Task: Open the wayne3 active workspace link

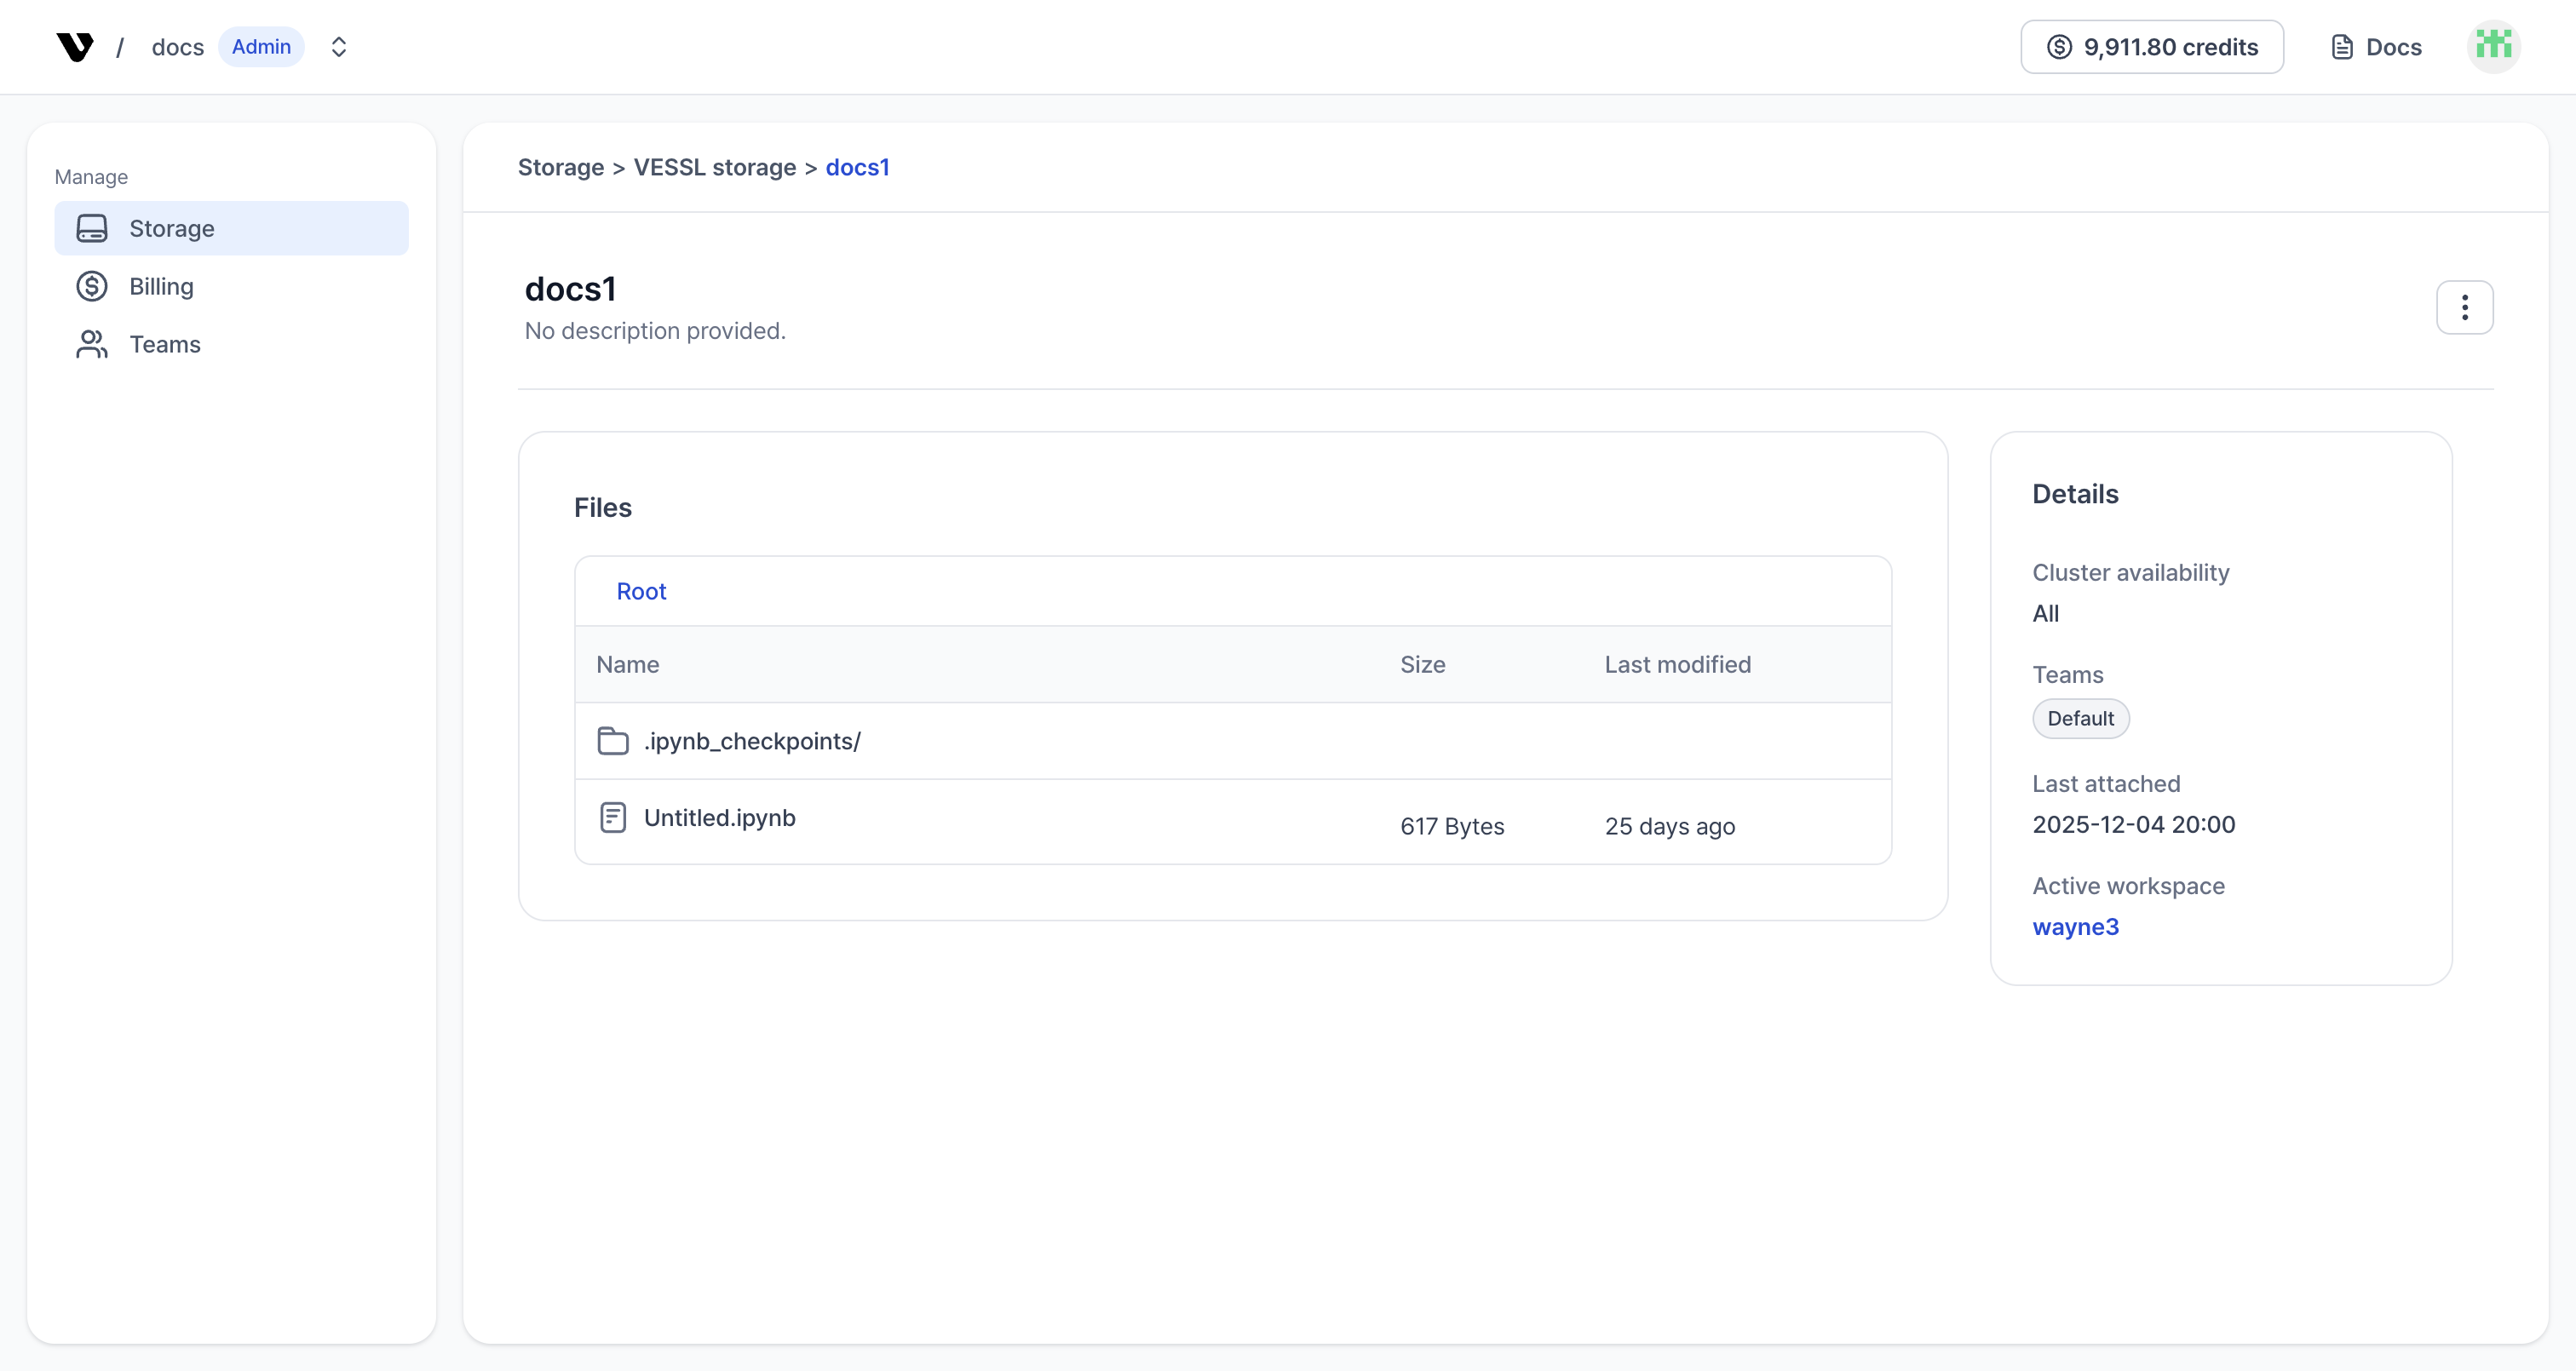Action: tap(2075, 927)
